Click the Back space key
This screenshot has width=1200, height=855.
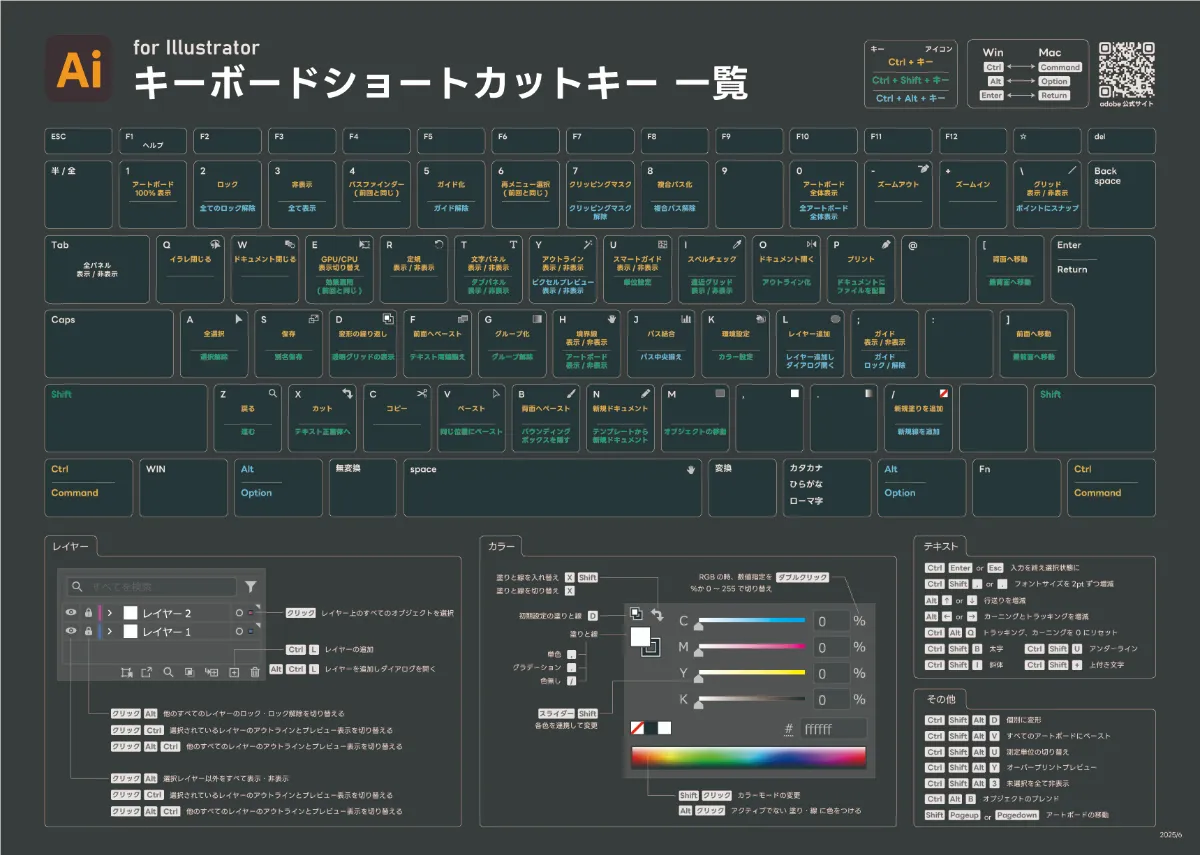pos(1122,194)
